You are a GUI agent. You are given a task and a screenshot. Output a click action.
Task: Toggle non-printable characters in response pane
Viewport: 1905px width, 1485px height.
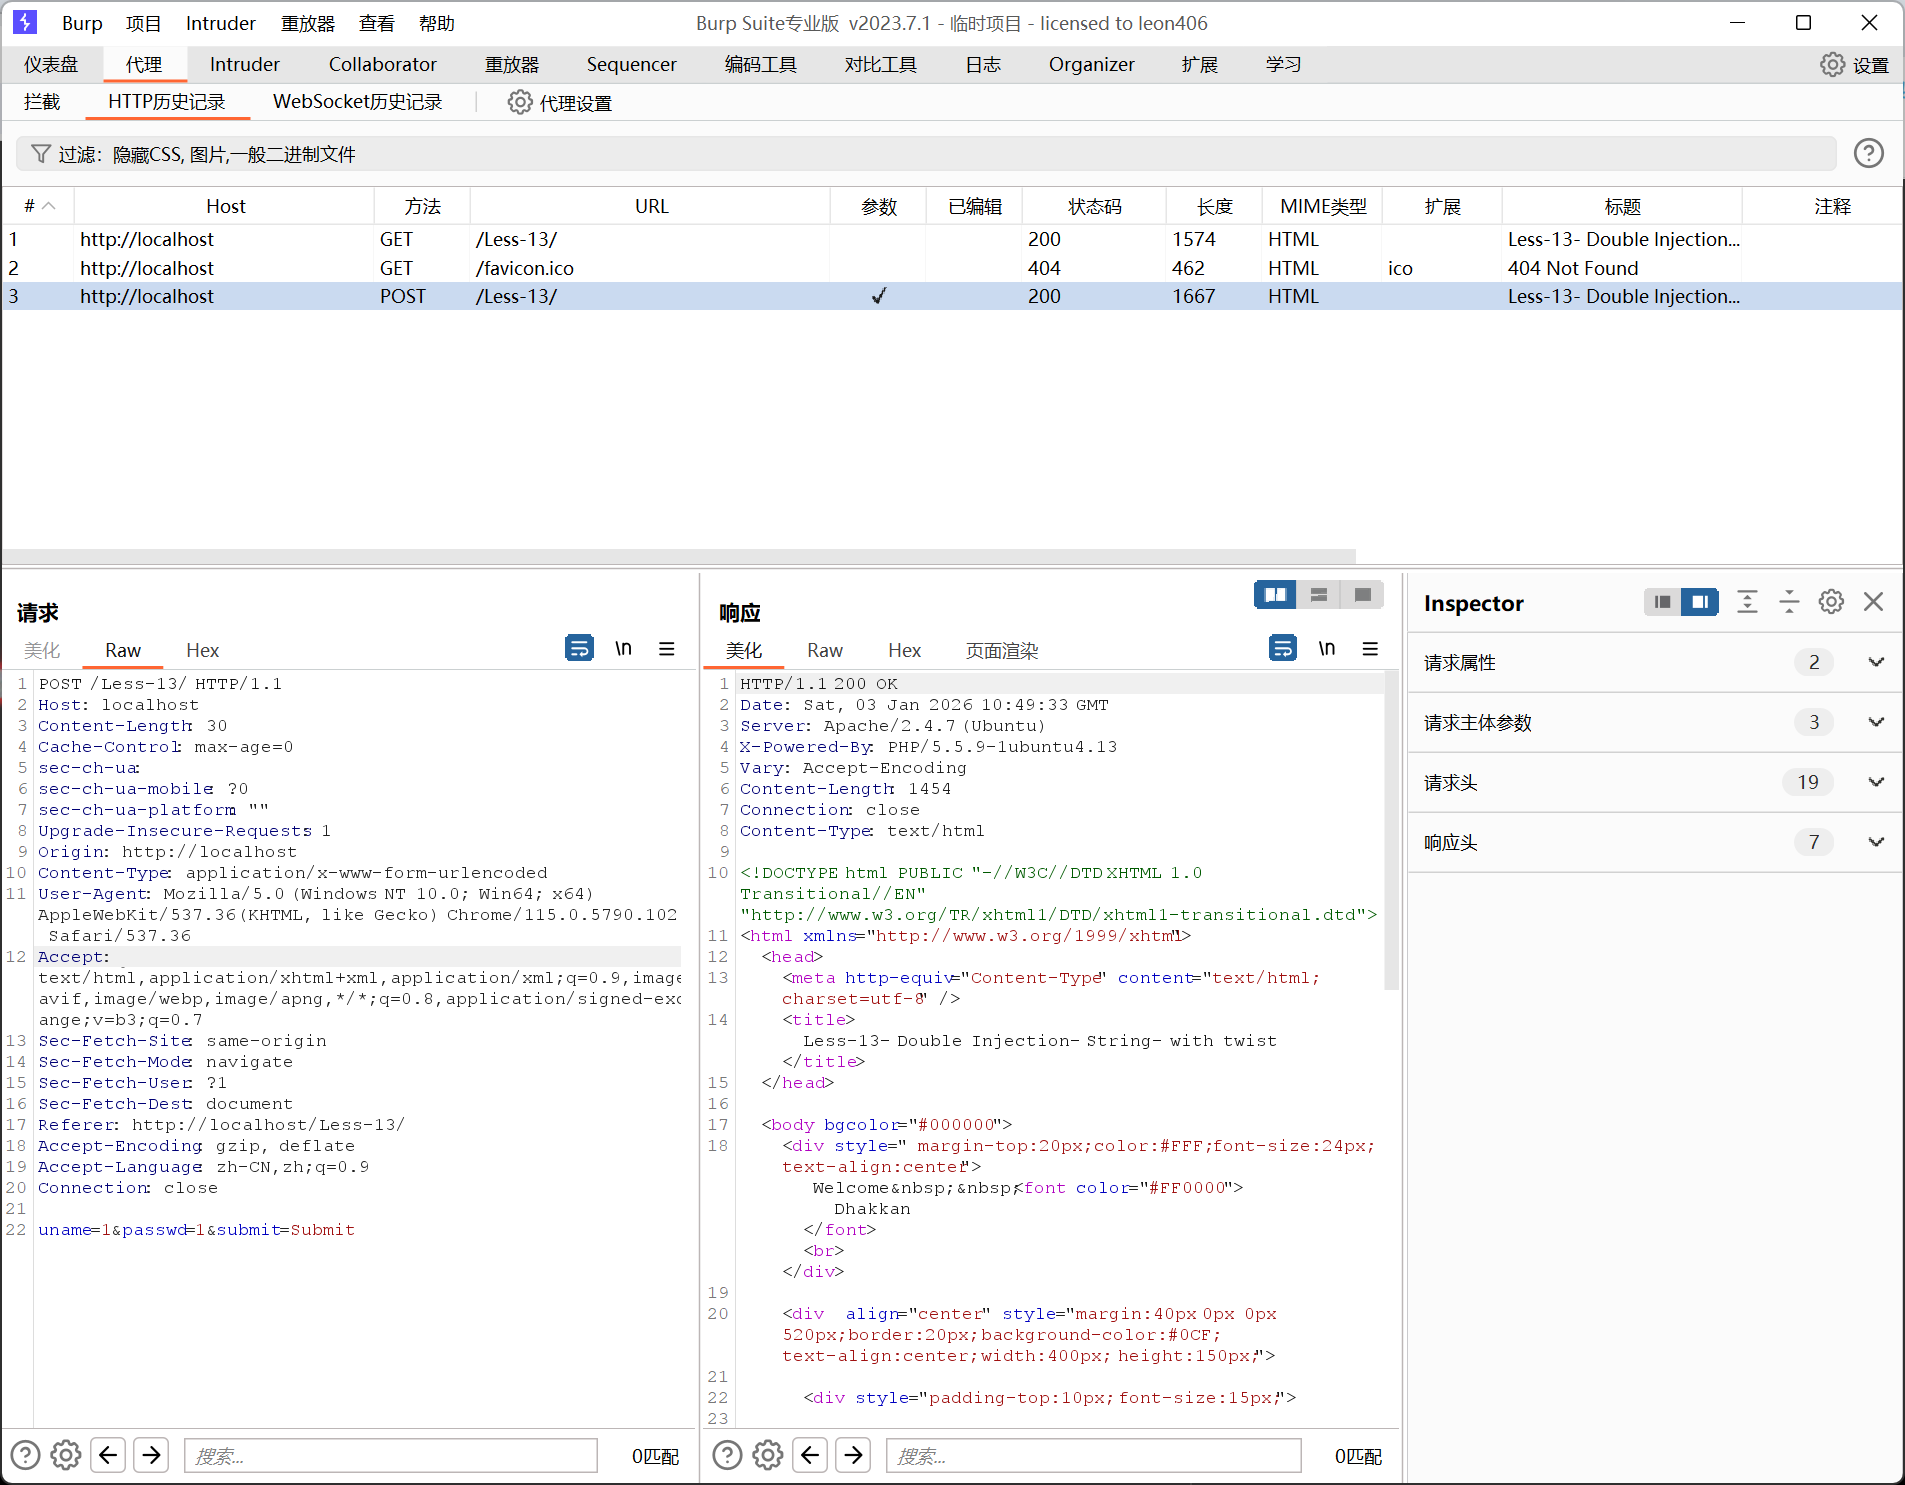1326,649
